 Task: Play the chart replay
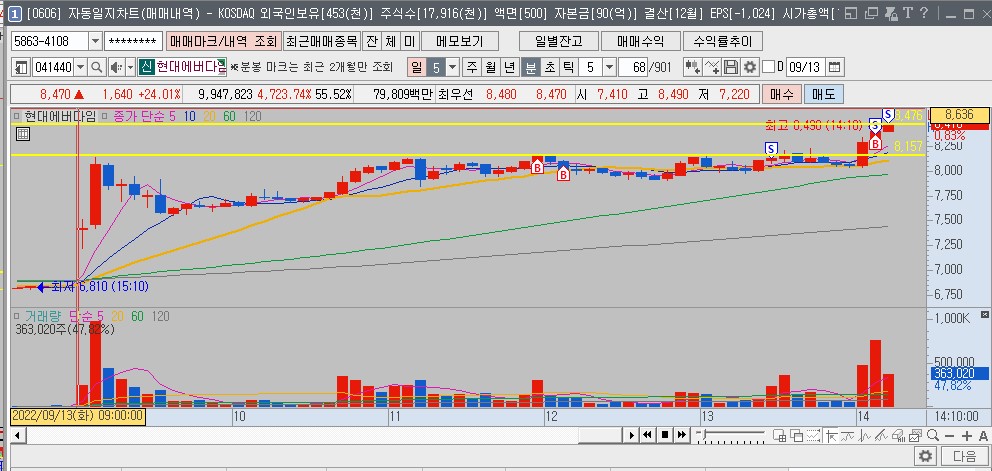(x=631, y=435)
